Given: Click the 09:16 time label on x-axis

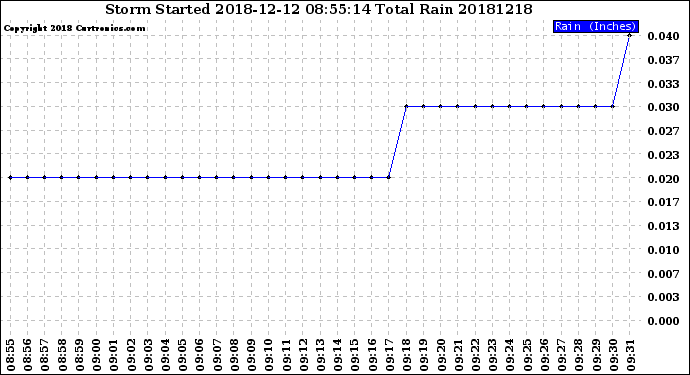Looking at the screenshot, I should point(372,355).
